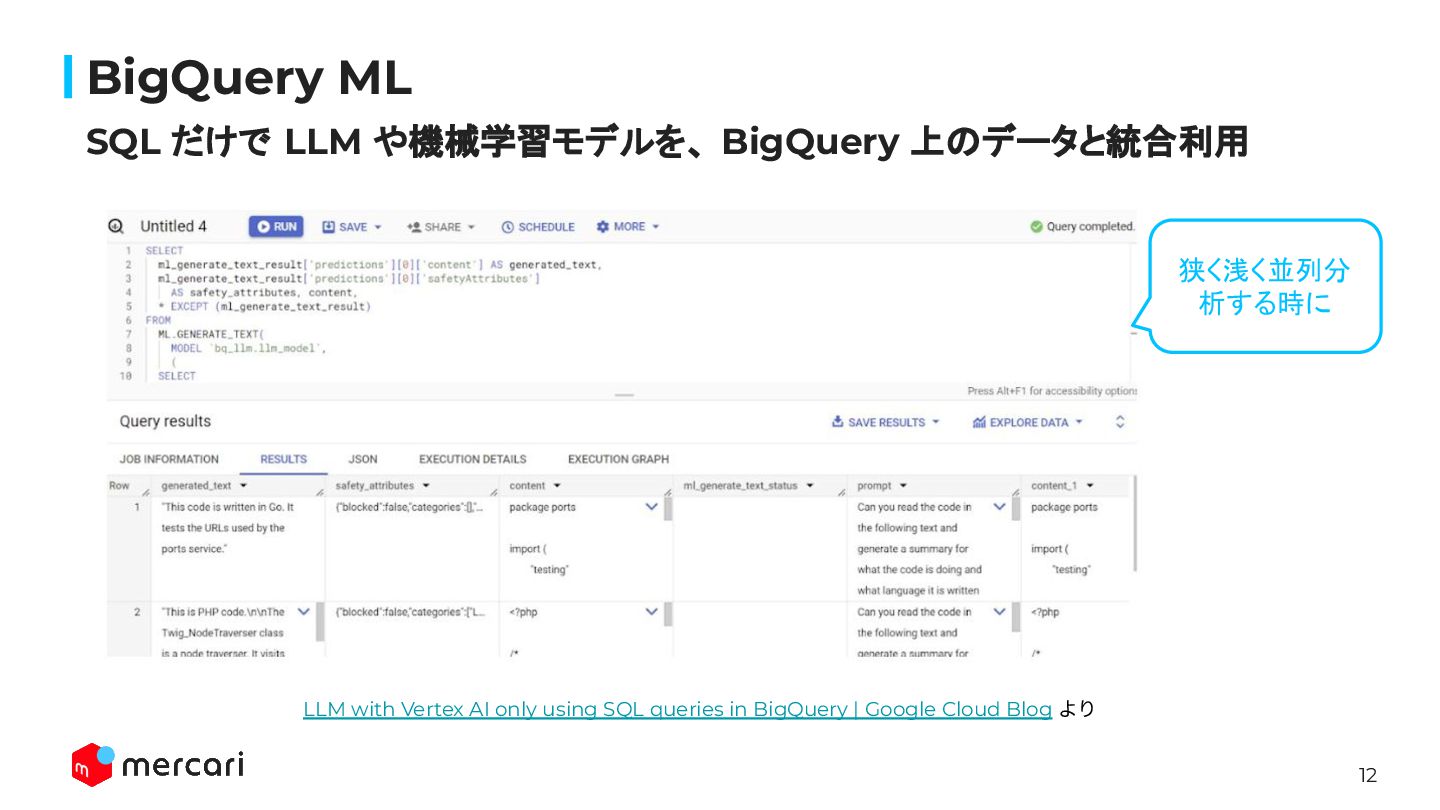1440x810 pixels.
Task: Click the green Query completed checkmark icon
Action: [x=1037, y=227]
